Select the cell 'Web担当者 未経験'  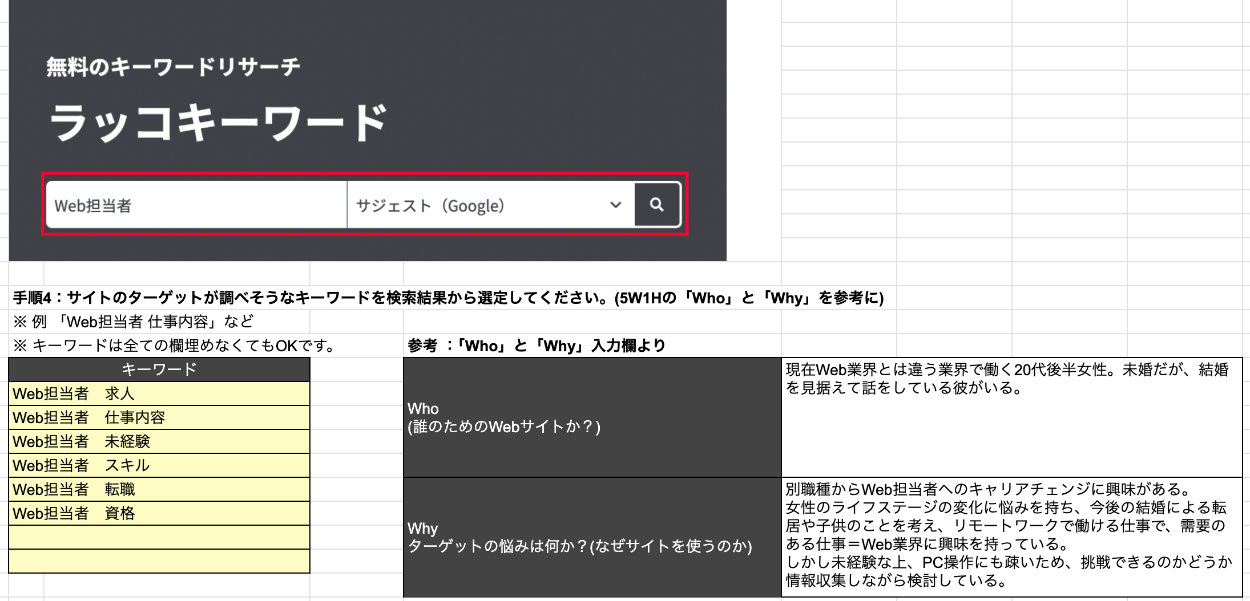pyautogui.click(x=159, y=441)
